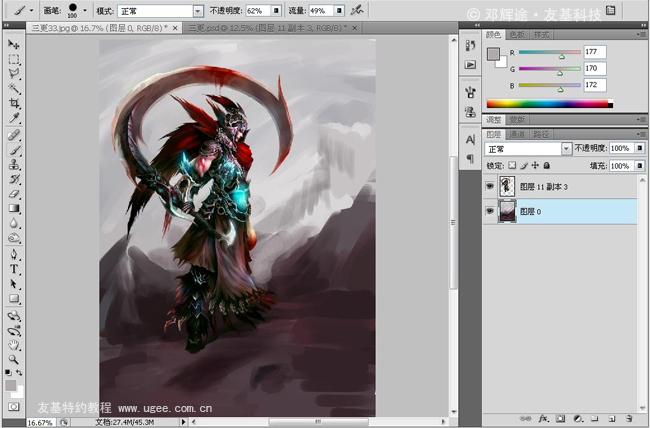The height and width of the screenshot is (428, 650).
Task: Open the brush preset picker dropdown
Action: click(x=85, y=10)
